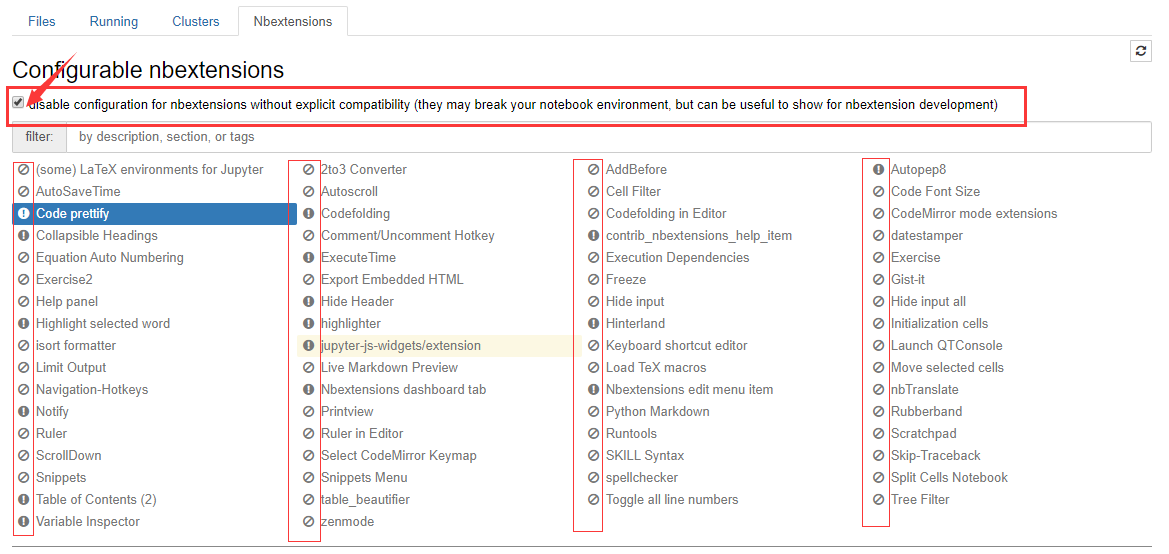Open Codefolding in Editor extension
The image size is (1169, 554).
pyautogui.click(x=667, y=214)
